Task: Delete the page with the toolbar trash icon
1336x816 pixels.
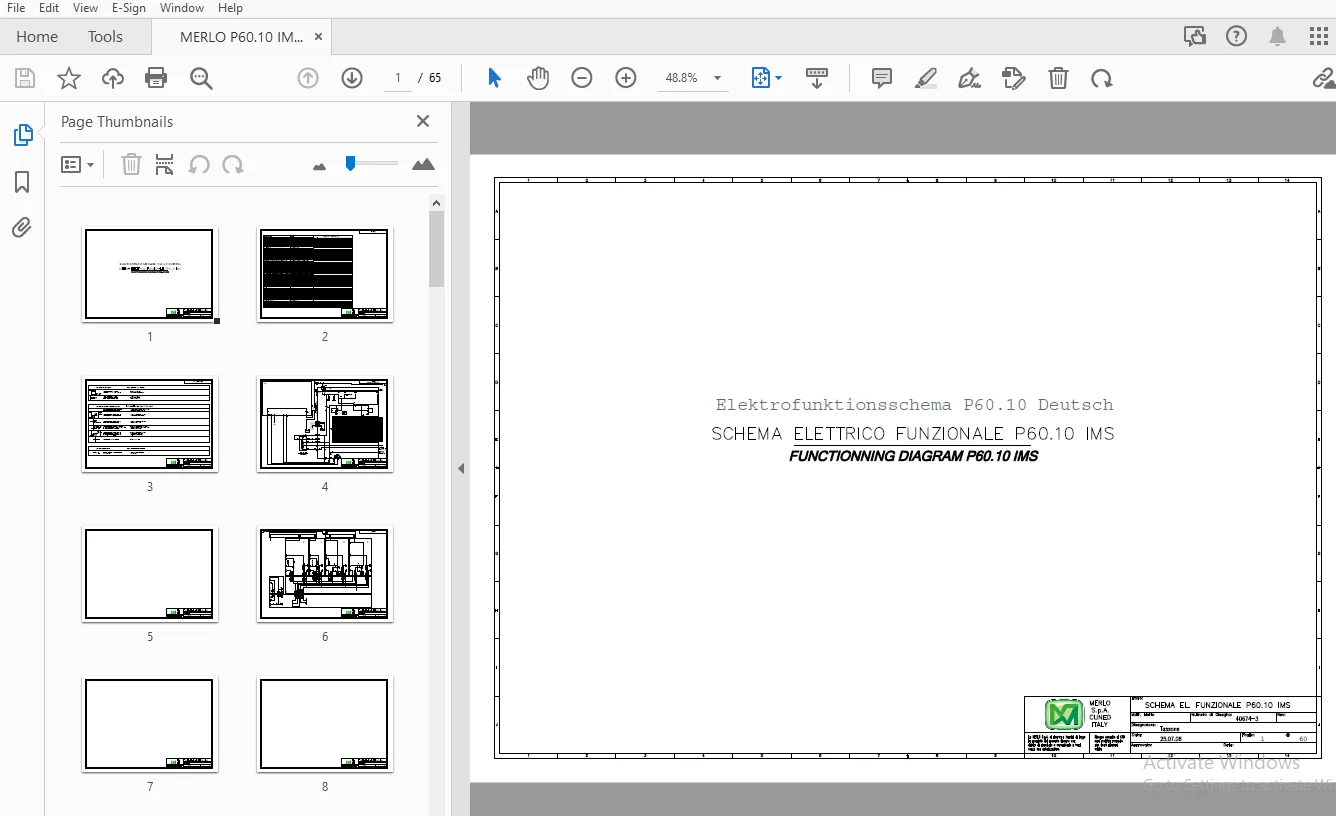Action: (1058, 78)
